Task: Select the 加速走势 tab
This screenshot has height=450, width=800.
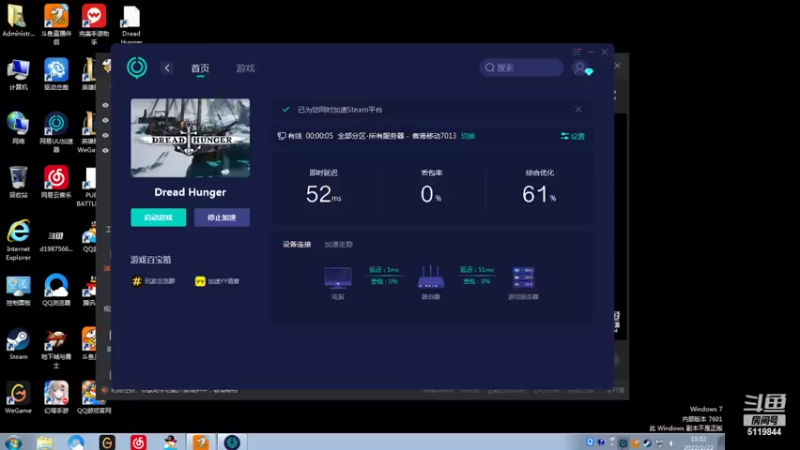Action: coord(338,244)
